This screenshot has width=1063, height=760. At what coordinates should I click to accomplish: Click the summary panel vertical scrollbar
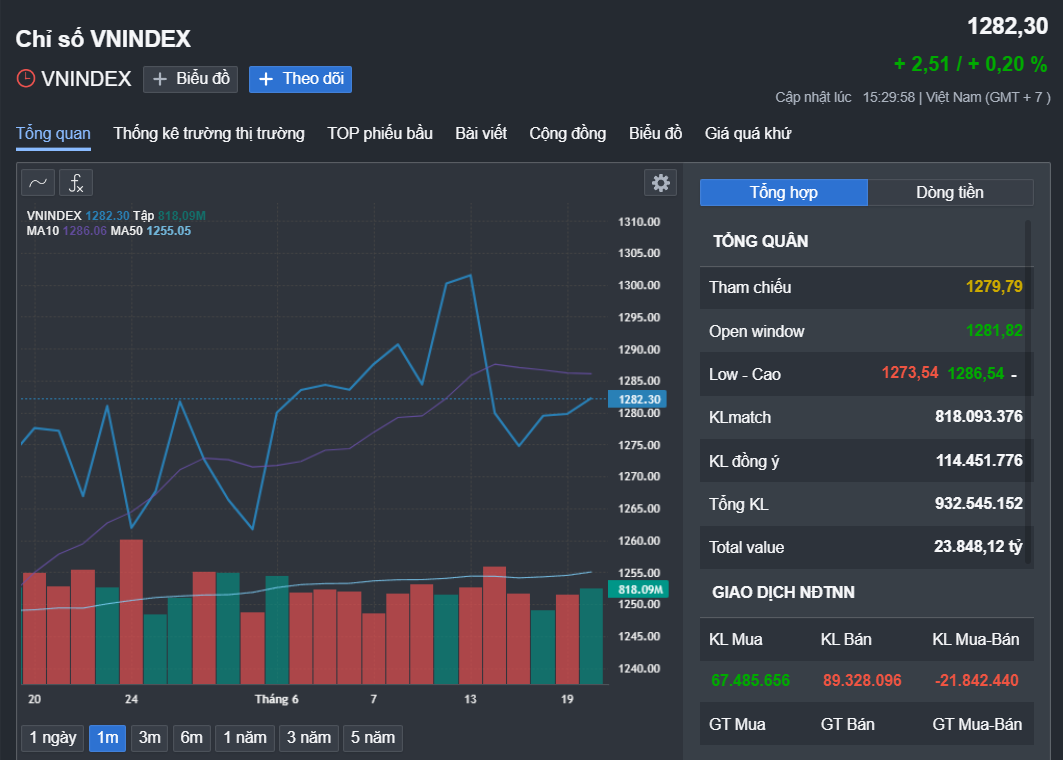(x=1028, y=391)
